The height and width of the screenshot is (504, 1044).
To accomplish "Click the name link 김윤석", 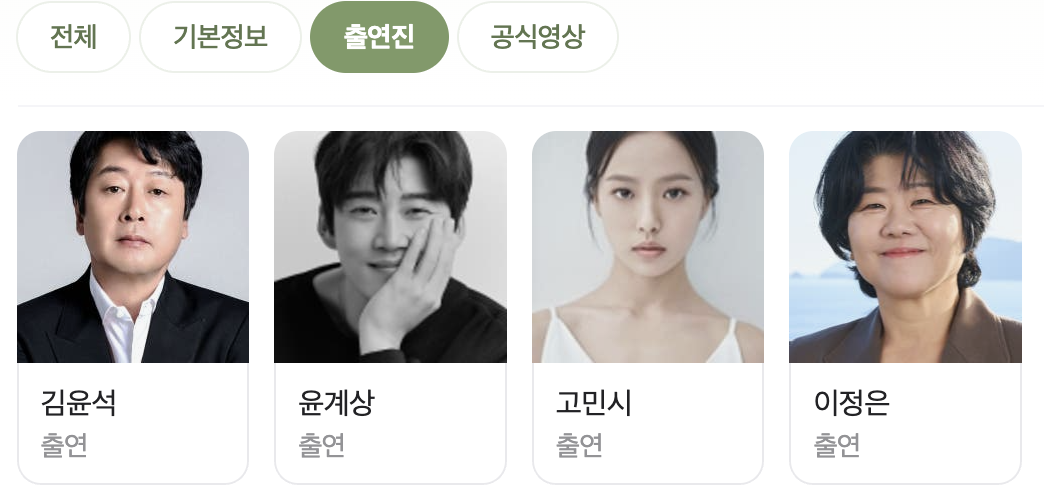I will click(x=79, y=403).
